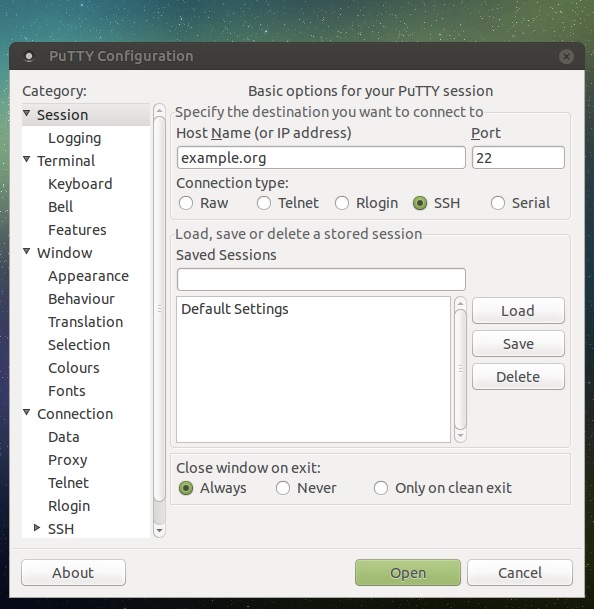Collapse the Connection category triangle
This screenshot has width=594, height=609.
[x=26, y=412]
